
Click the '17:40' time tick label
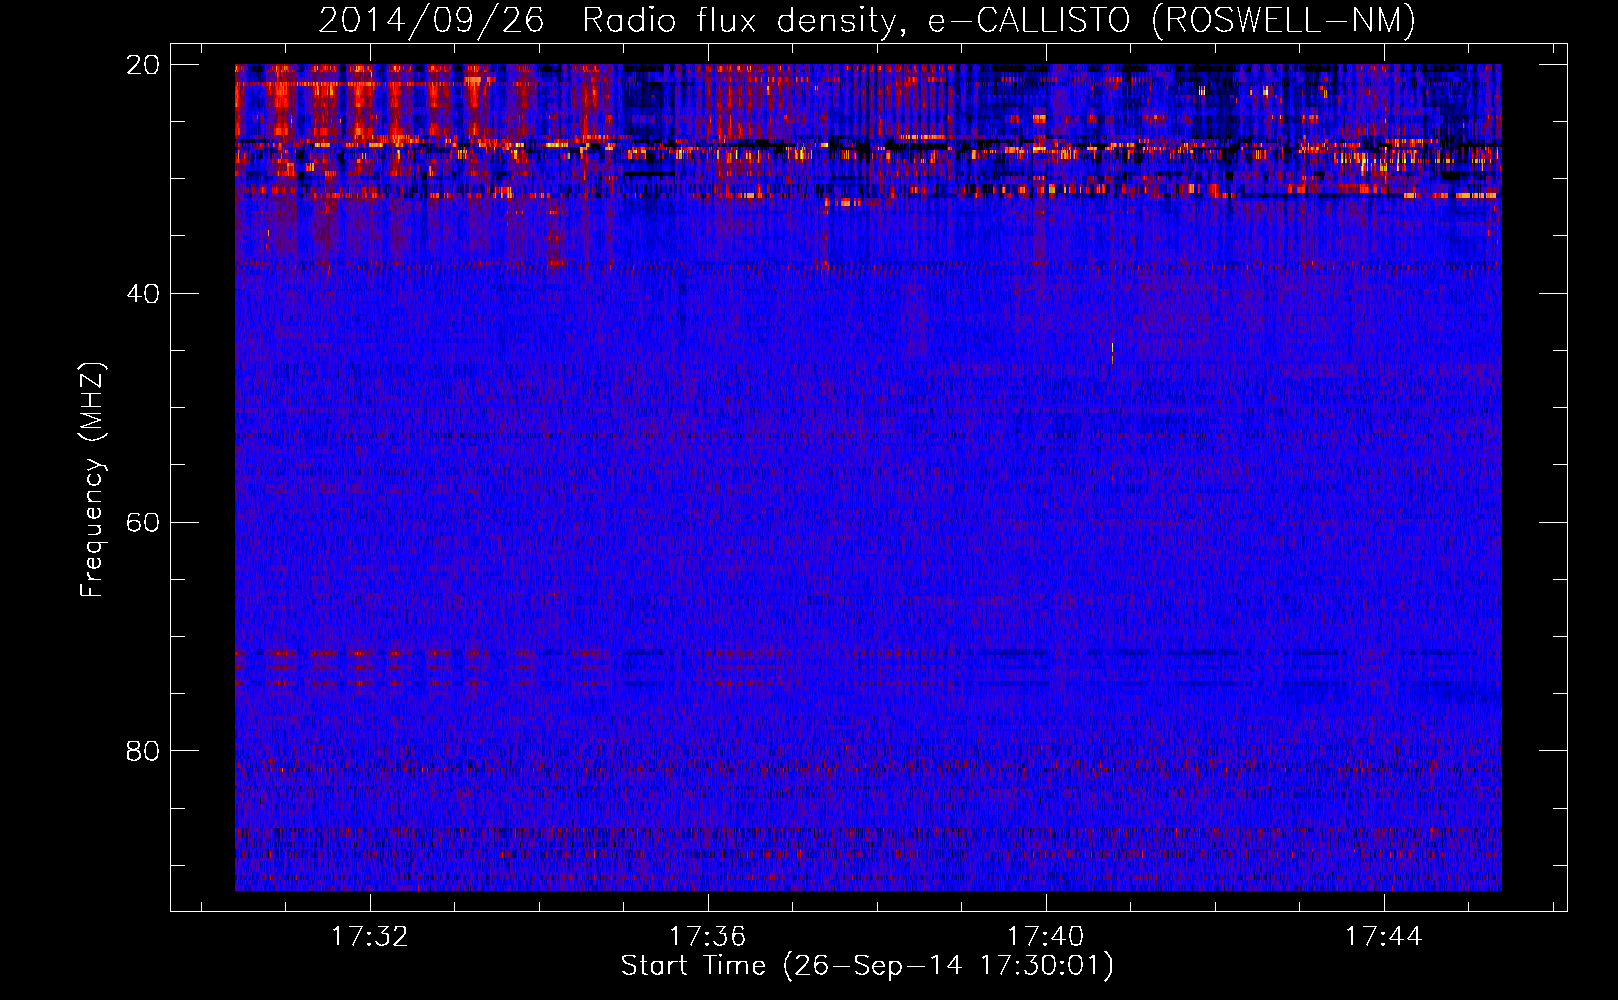1046,937
